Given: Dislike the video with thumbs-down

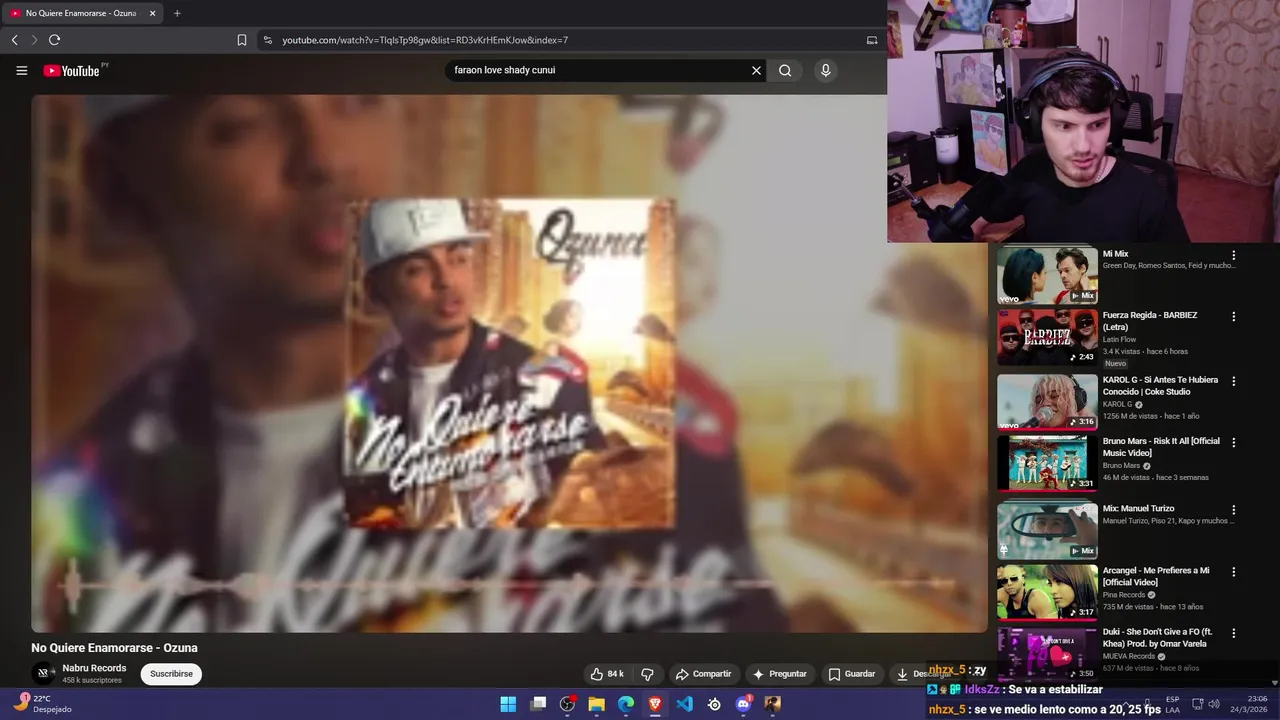Looking at the screenshot, I should click(647, 674).
